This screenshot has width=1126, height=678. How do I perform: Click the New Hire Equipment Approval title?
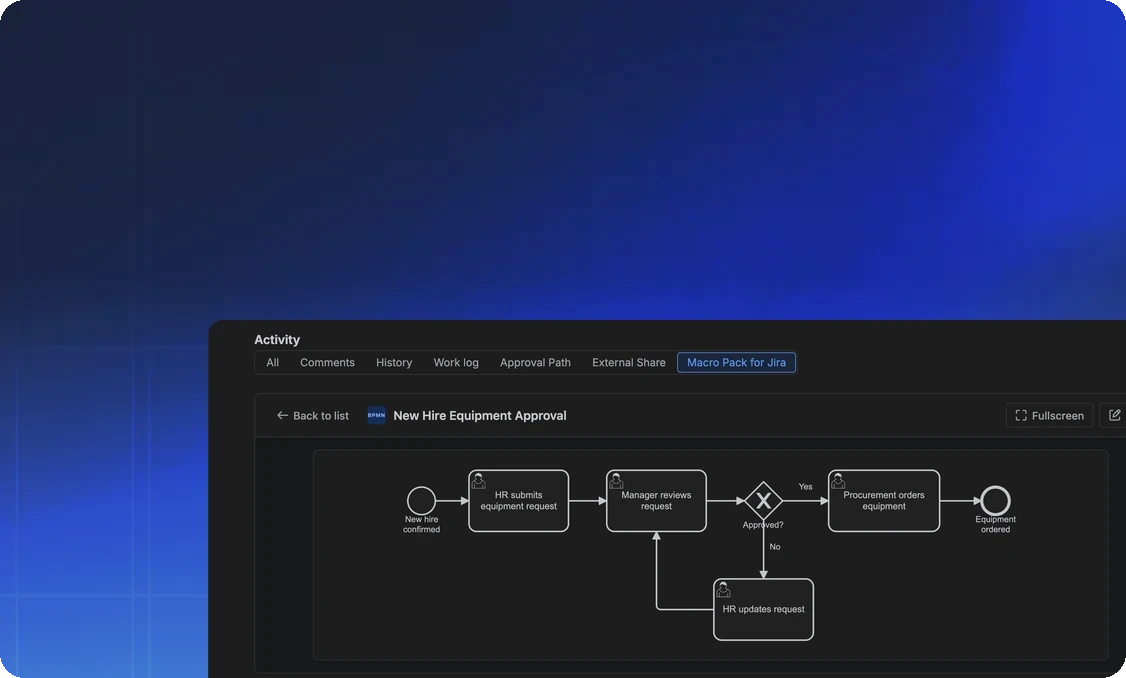point(480,416)
